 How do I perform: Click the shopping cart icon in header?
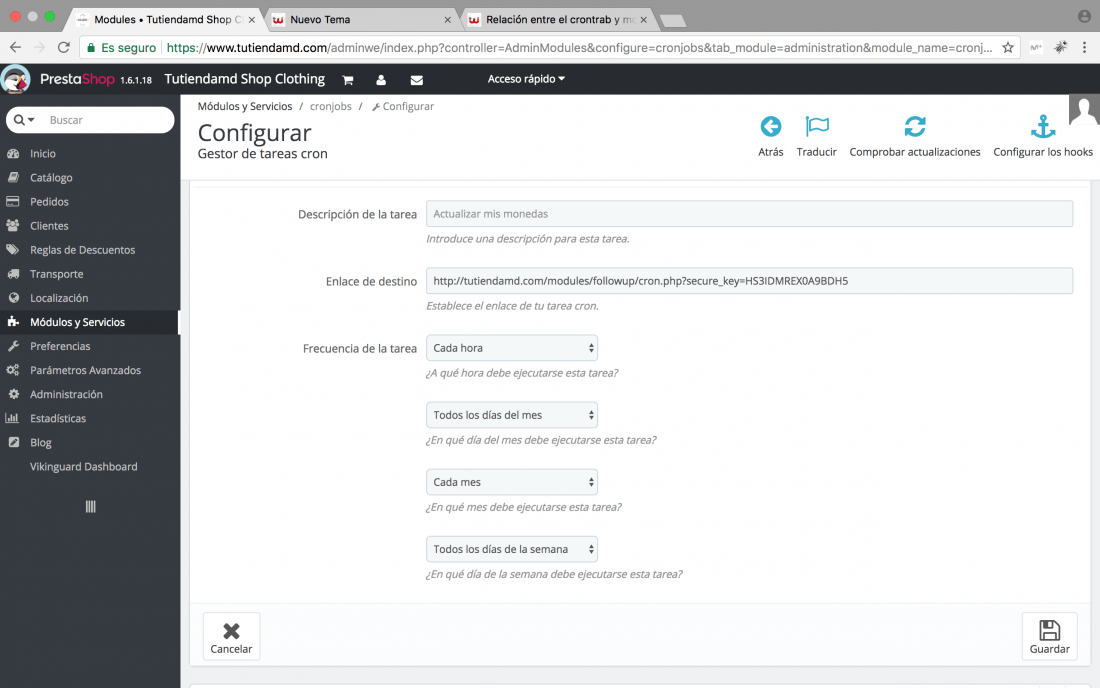pyautogui.click(x=347, y=80)
